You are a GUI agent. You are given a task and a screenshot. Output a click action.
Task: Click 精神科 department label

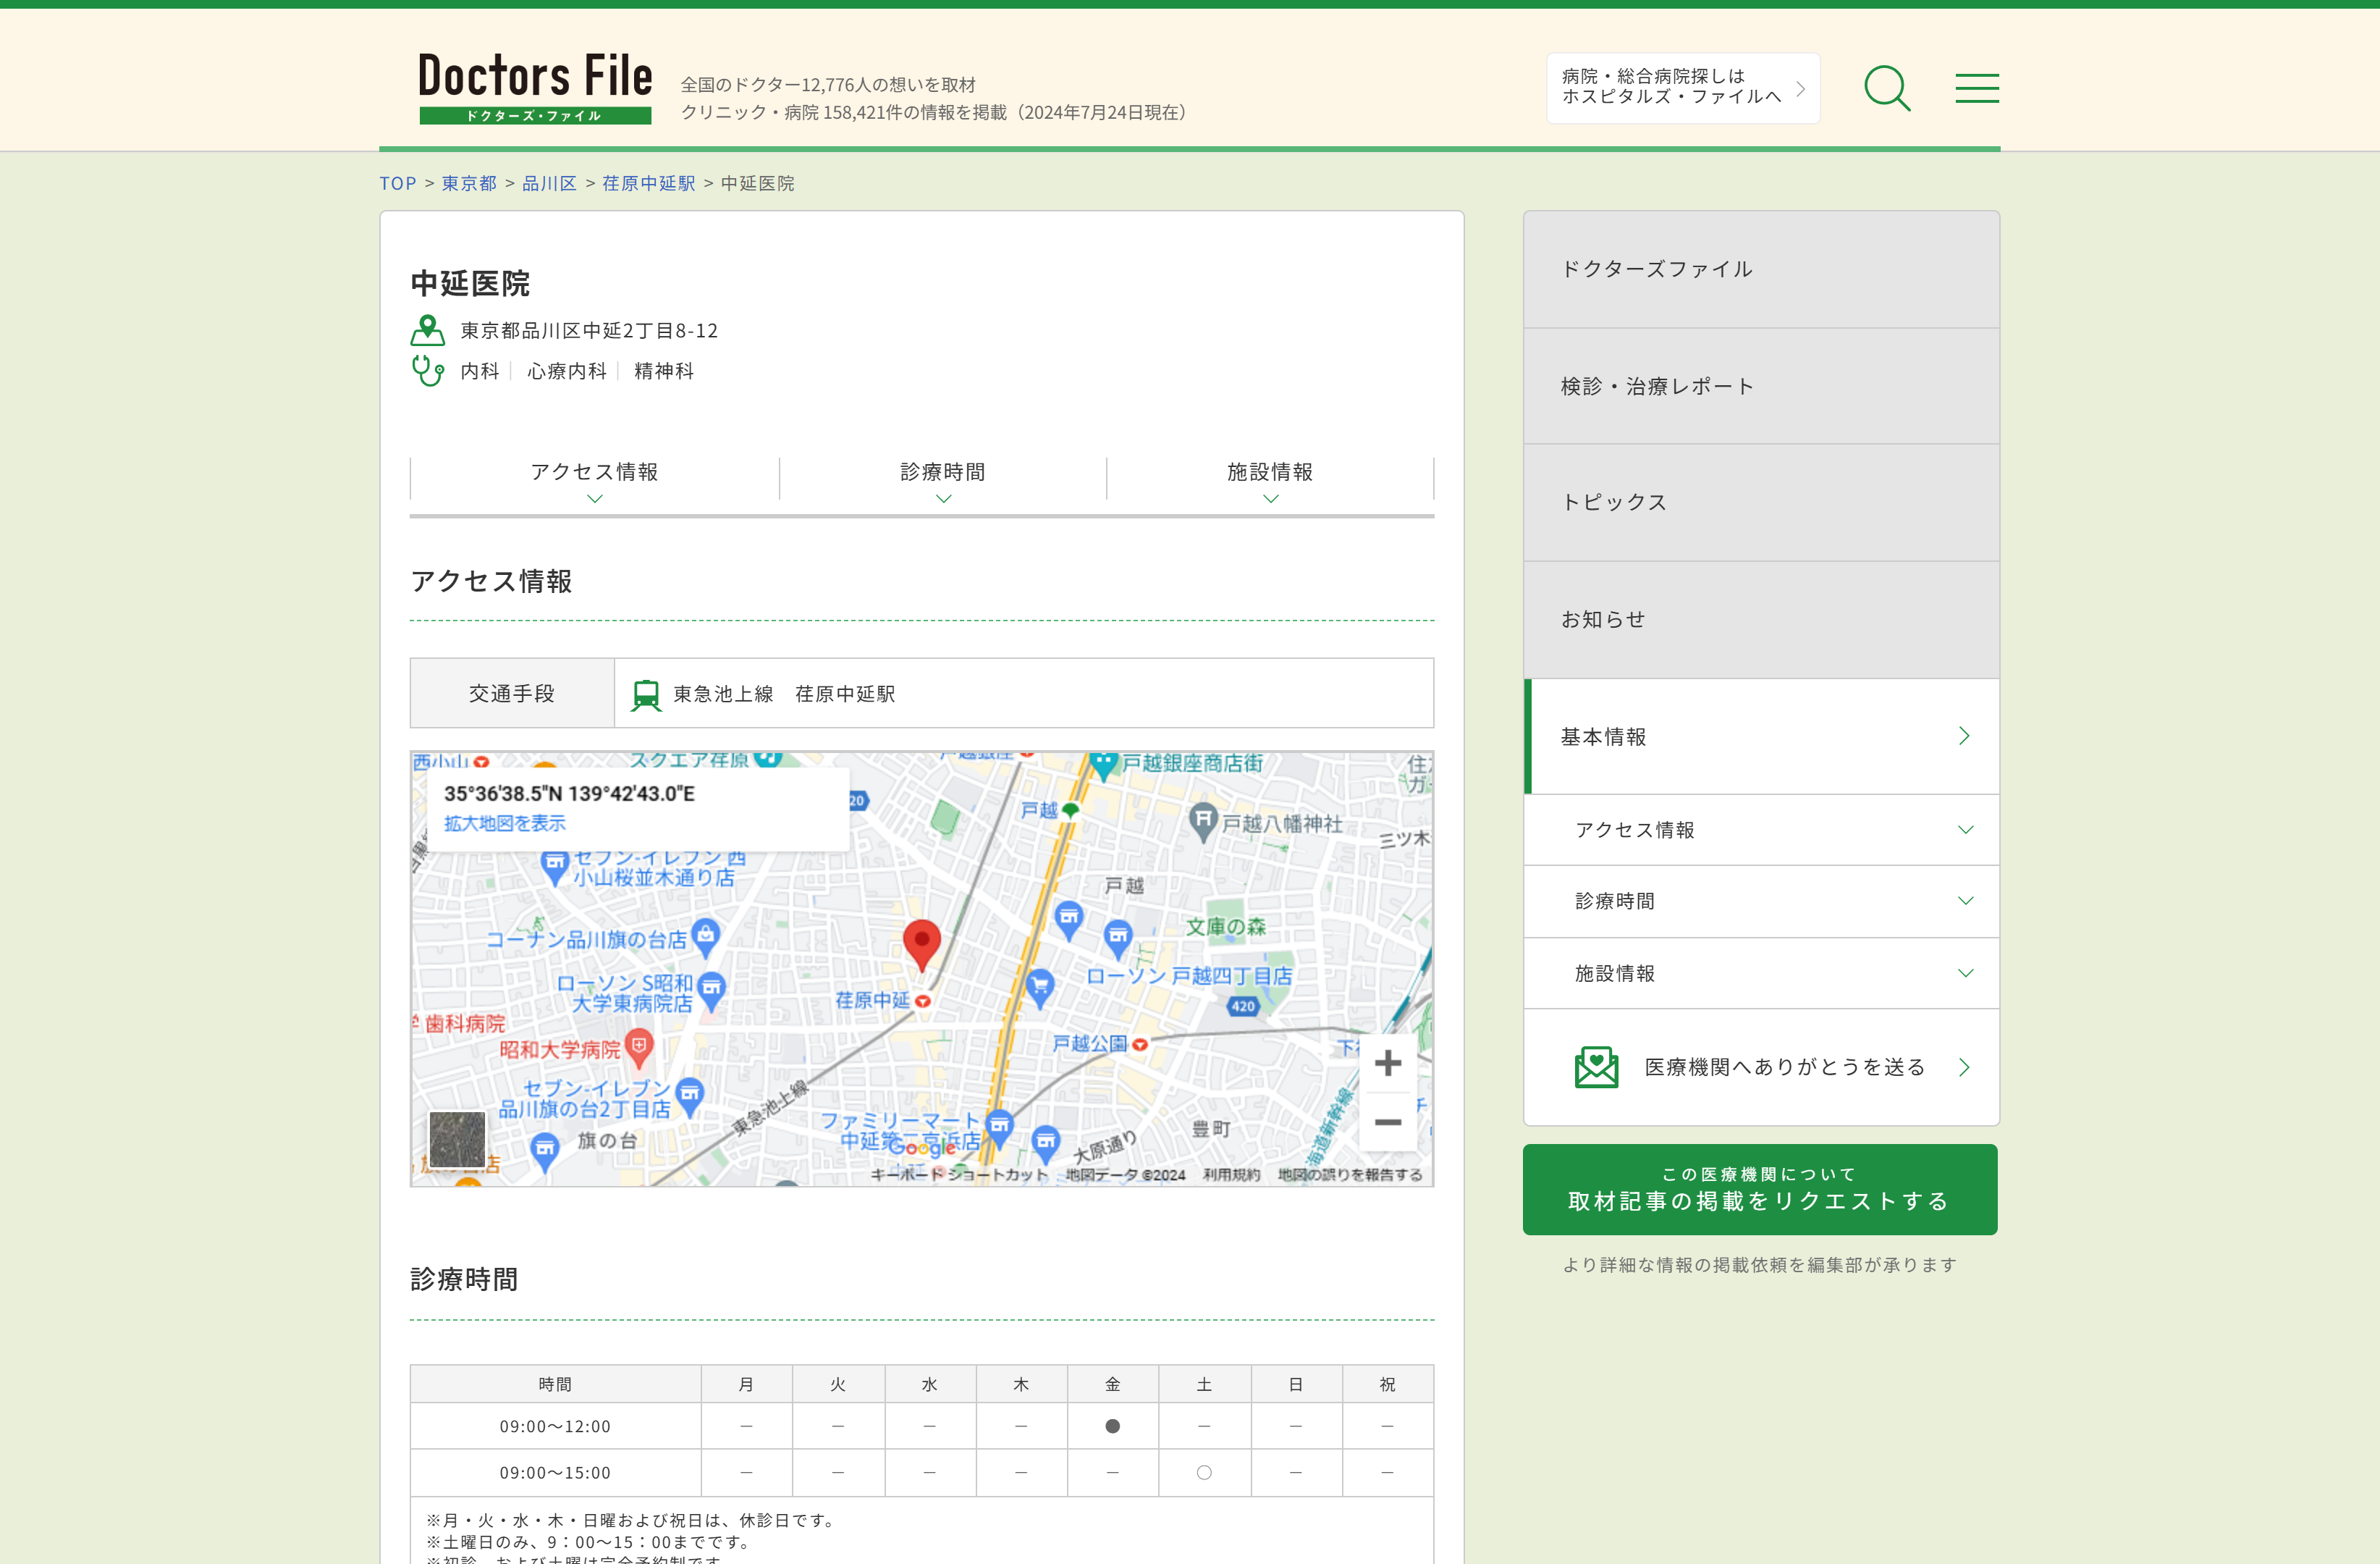pos(664,371)
